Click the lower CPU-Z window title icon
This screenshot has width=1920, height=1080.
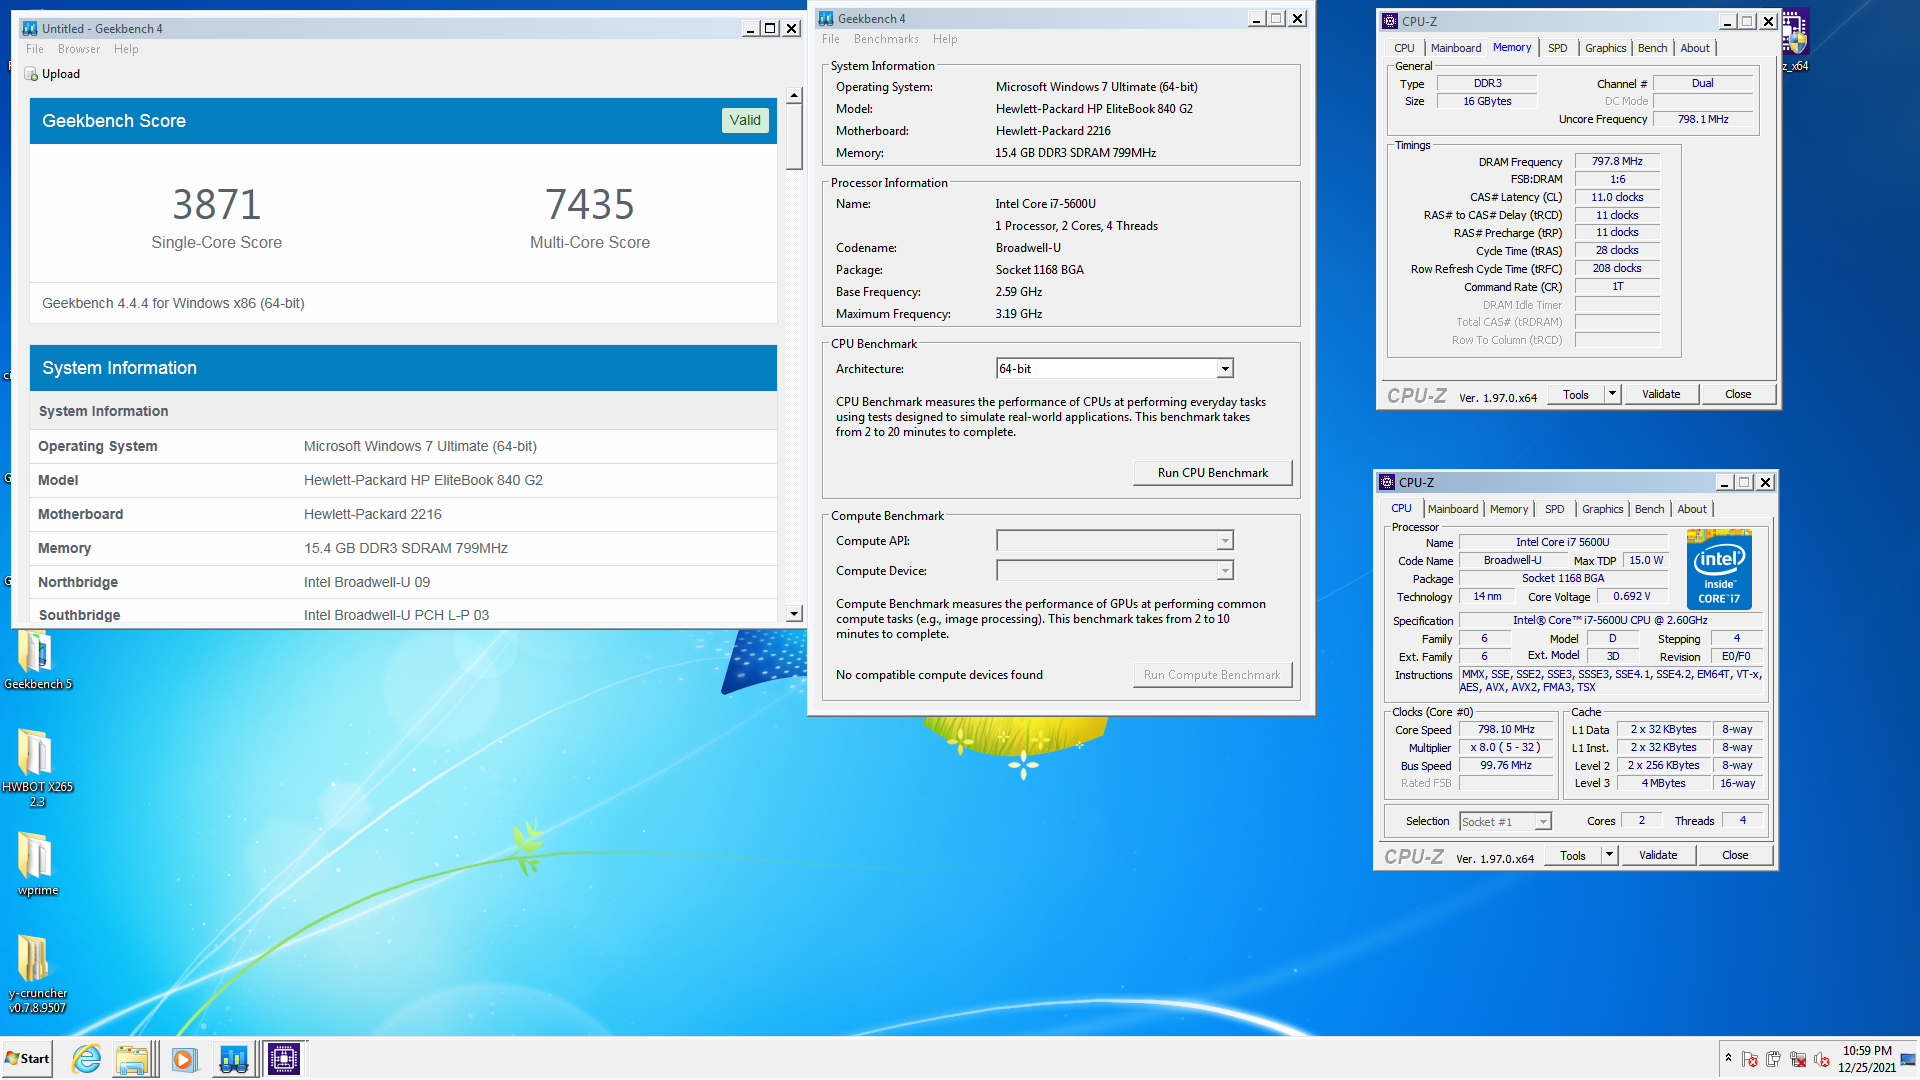pos(1387,482)
